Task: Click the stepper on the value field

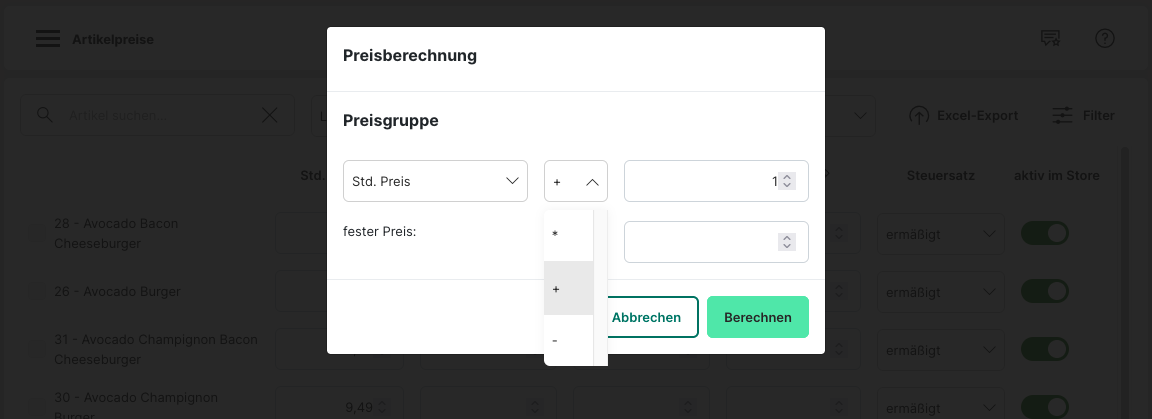Action: [x=787, y=182]
